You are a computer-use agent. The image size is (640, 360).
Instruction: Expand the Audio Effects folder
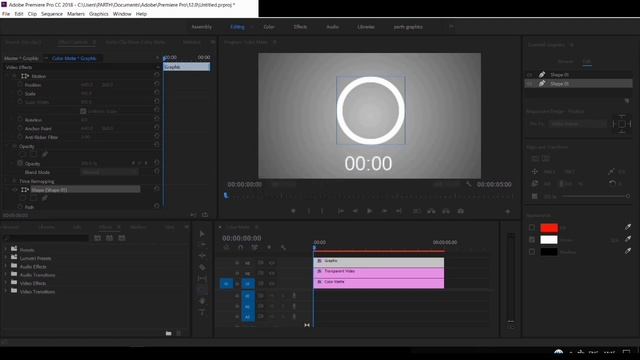(x=5, y=266)
